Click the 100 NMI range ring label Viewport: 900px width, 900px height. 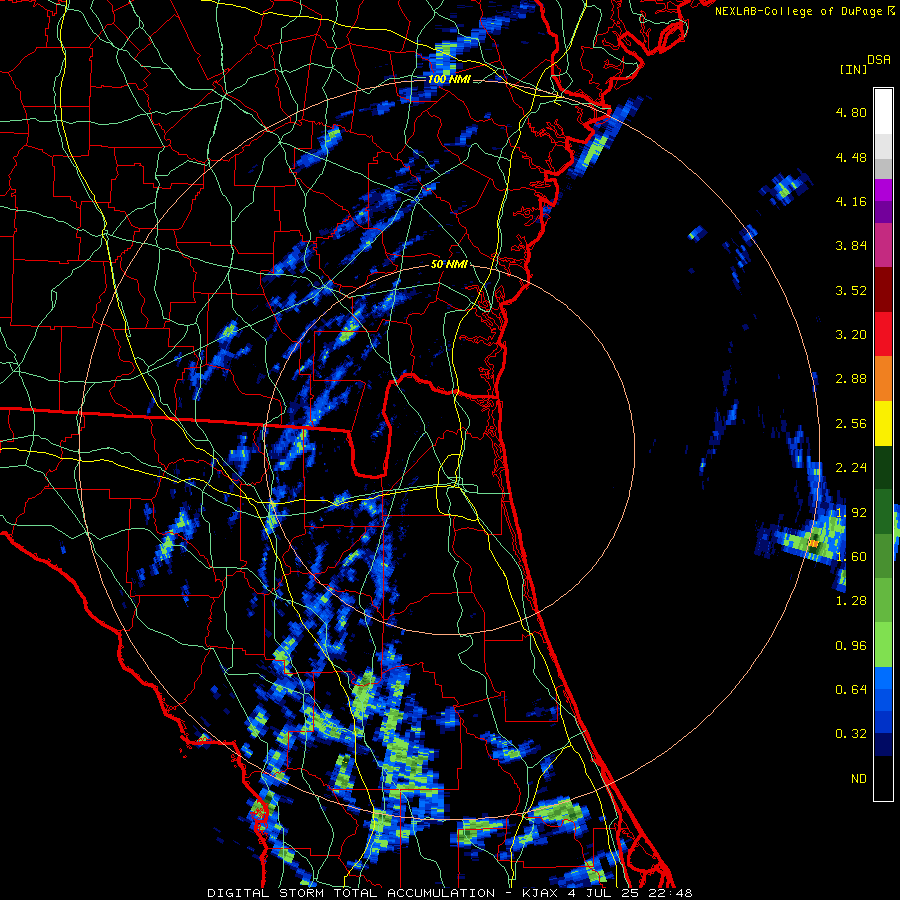coord(449,79)
